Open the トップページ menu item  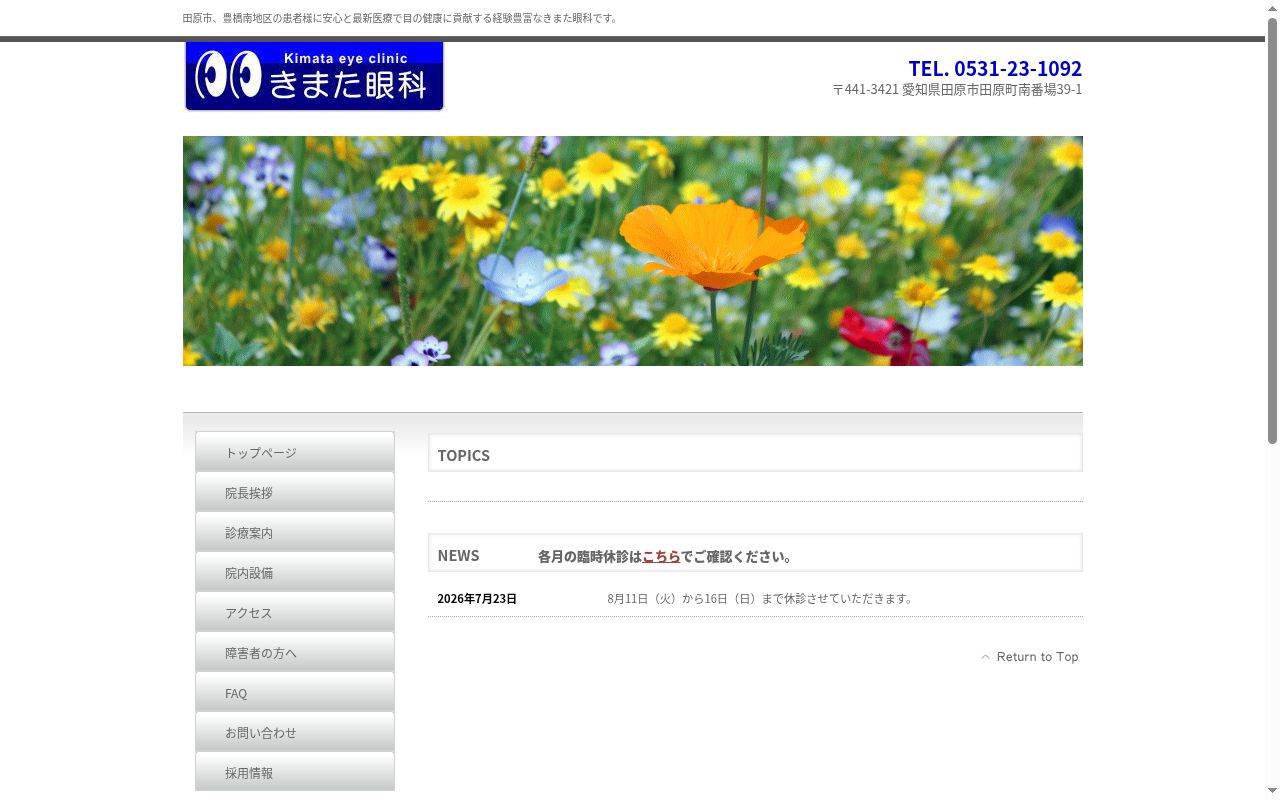pos(295,452)
